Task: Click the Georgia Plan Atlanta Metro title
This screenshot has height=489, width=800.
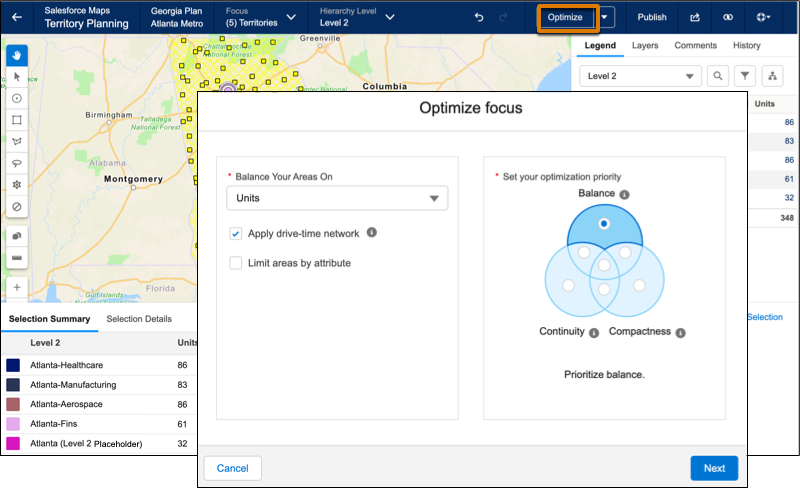Action: click(177, 17)
